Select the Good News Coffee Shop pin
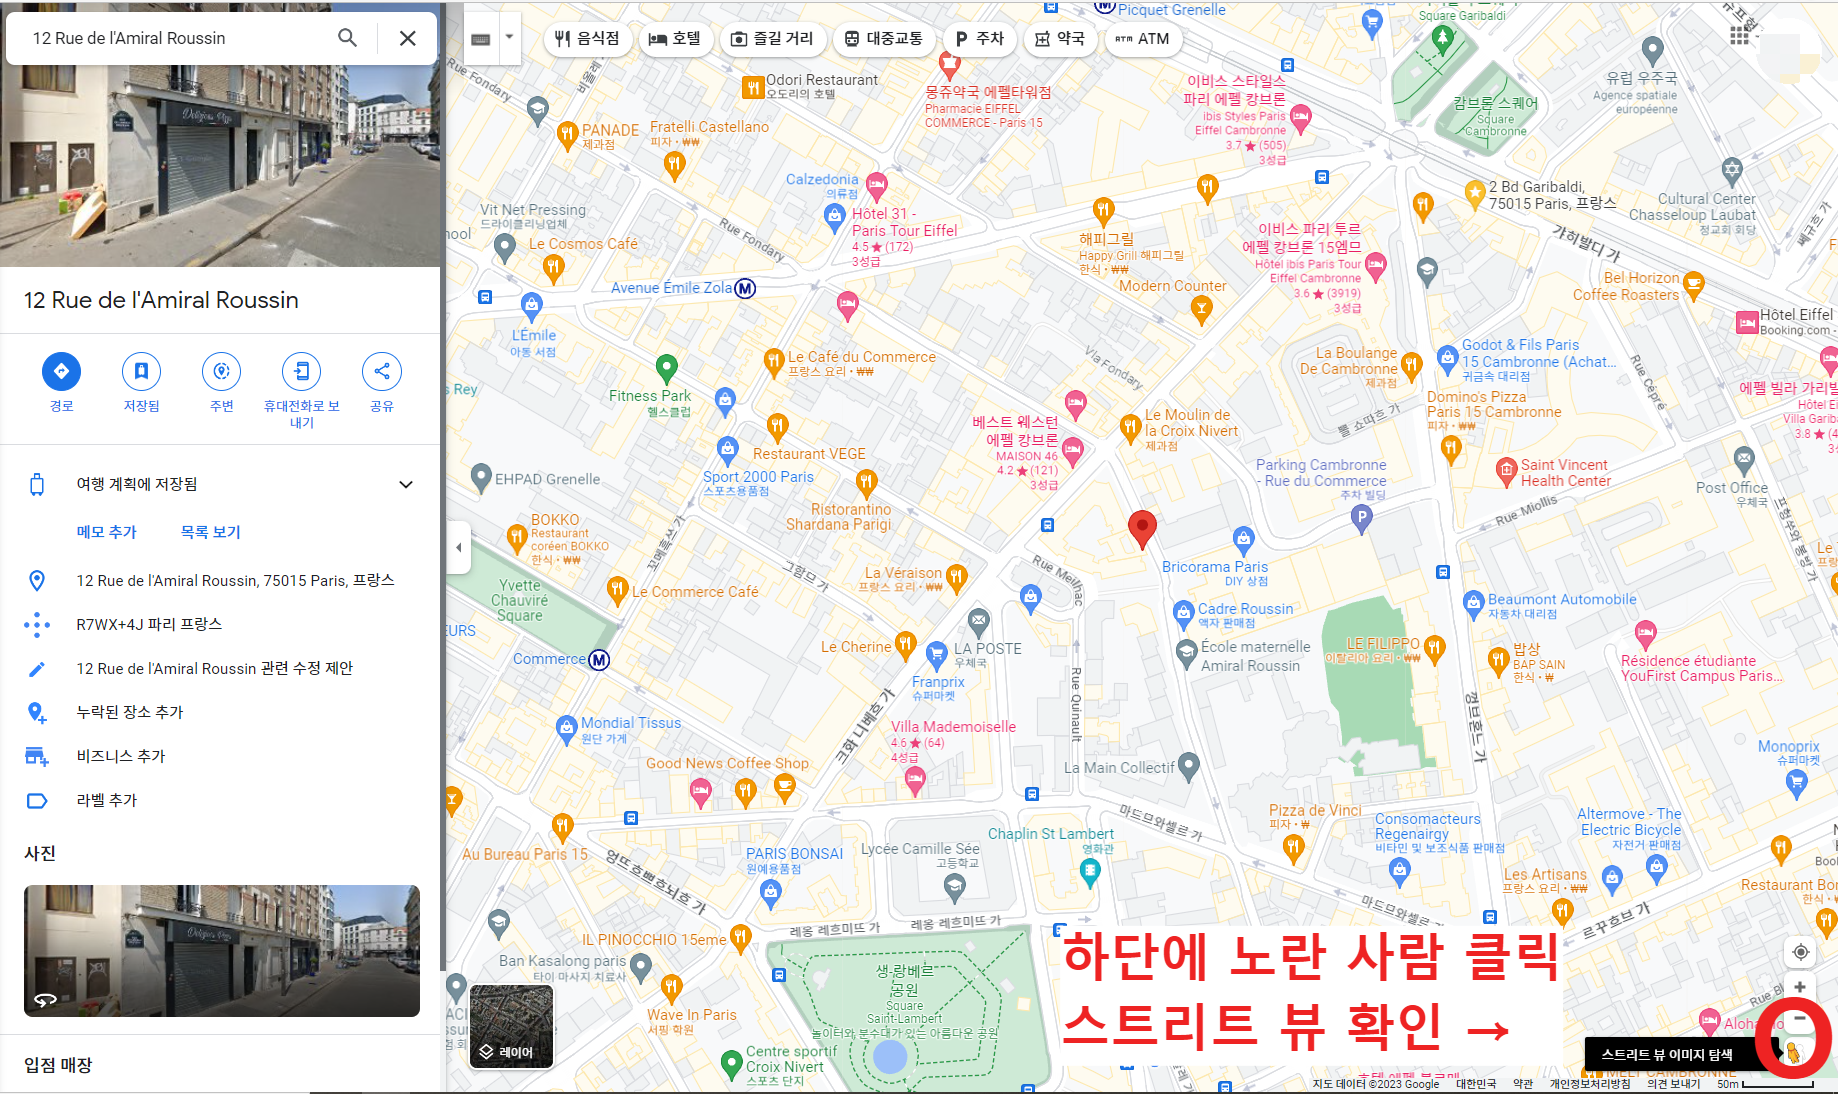 785,789
